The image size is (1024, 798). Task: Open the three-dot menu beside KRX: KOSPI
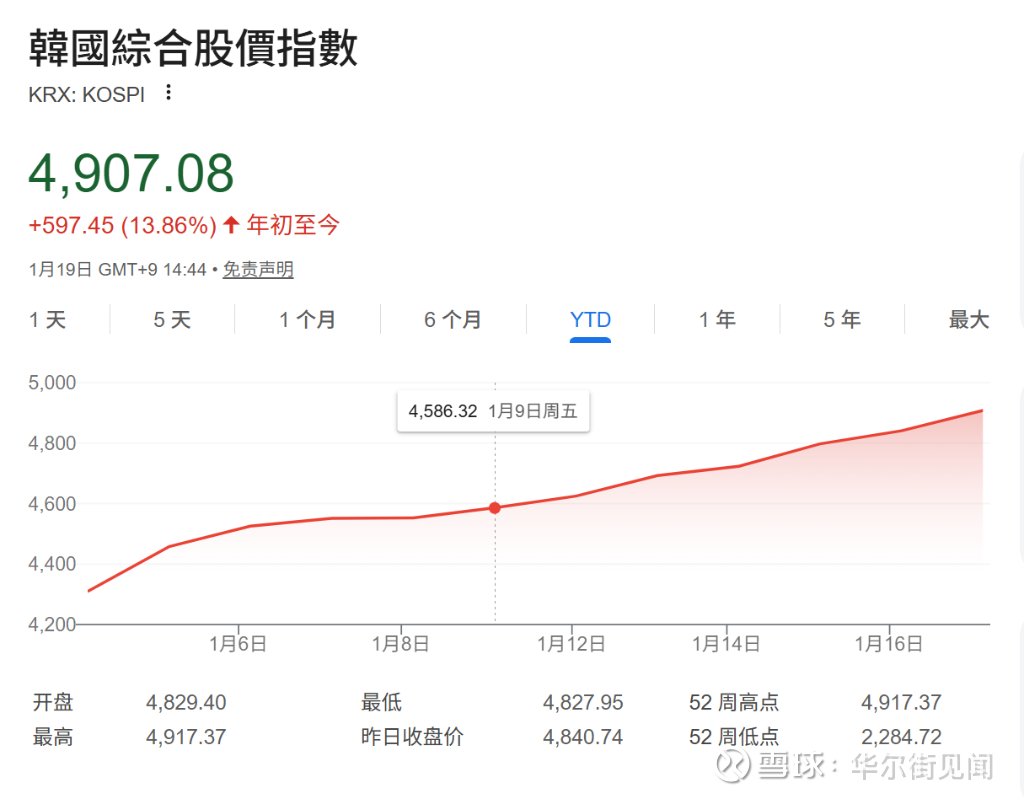pos(168,91)
